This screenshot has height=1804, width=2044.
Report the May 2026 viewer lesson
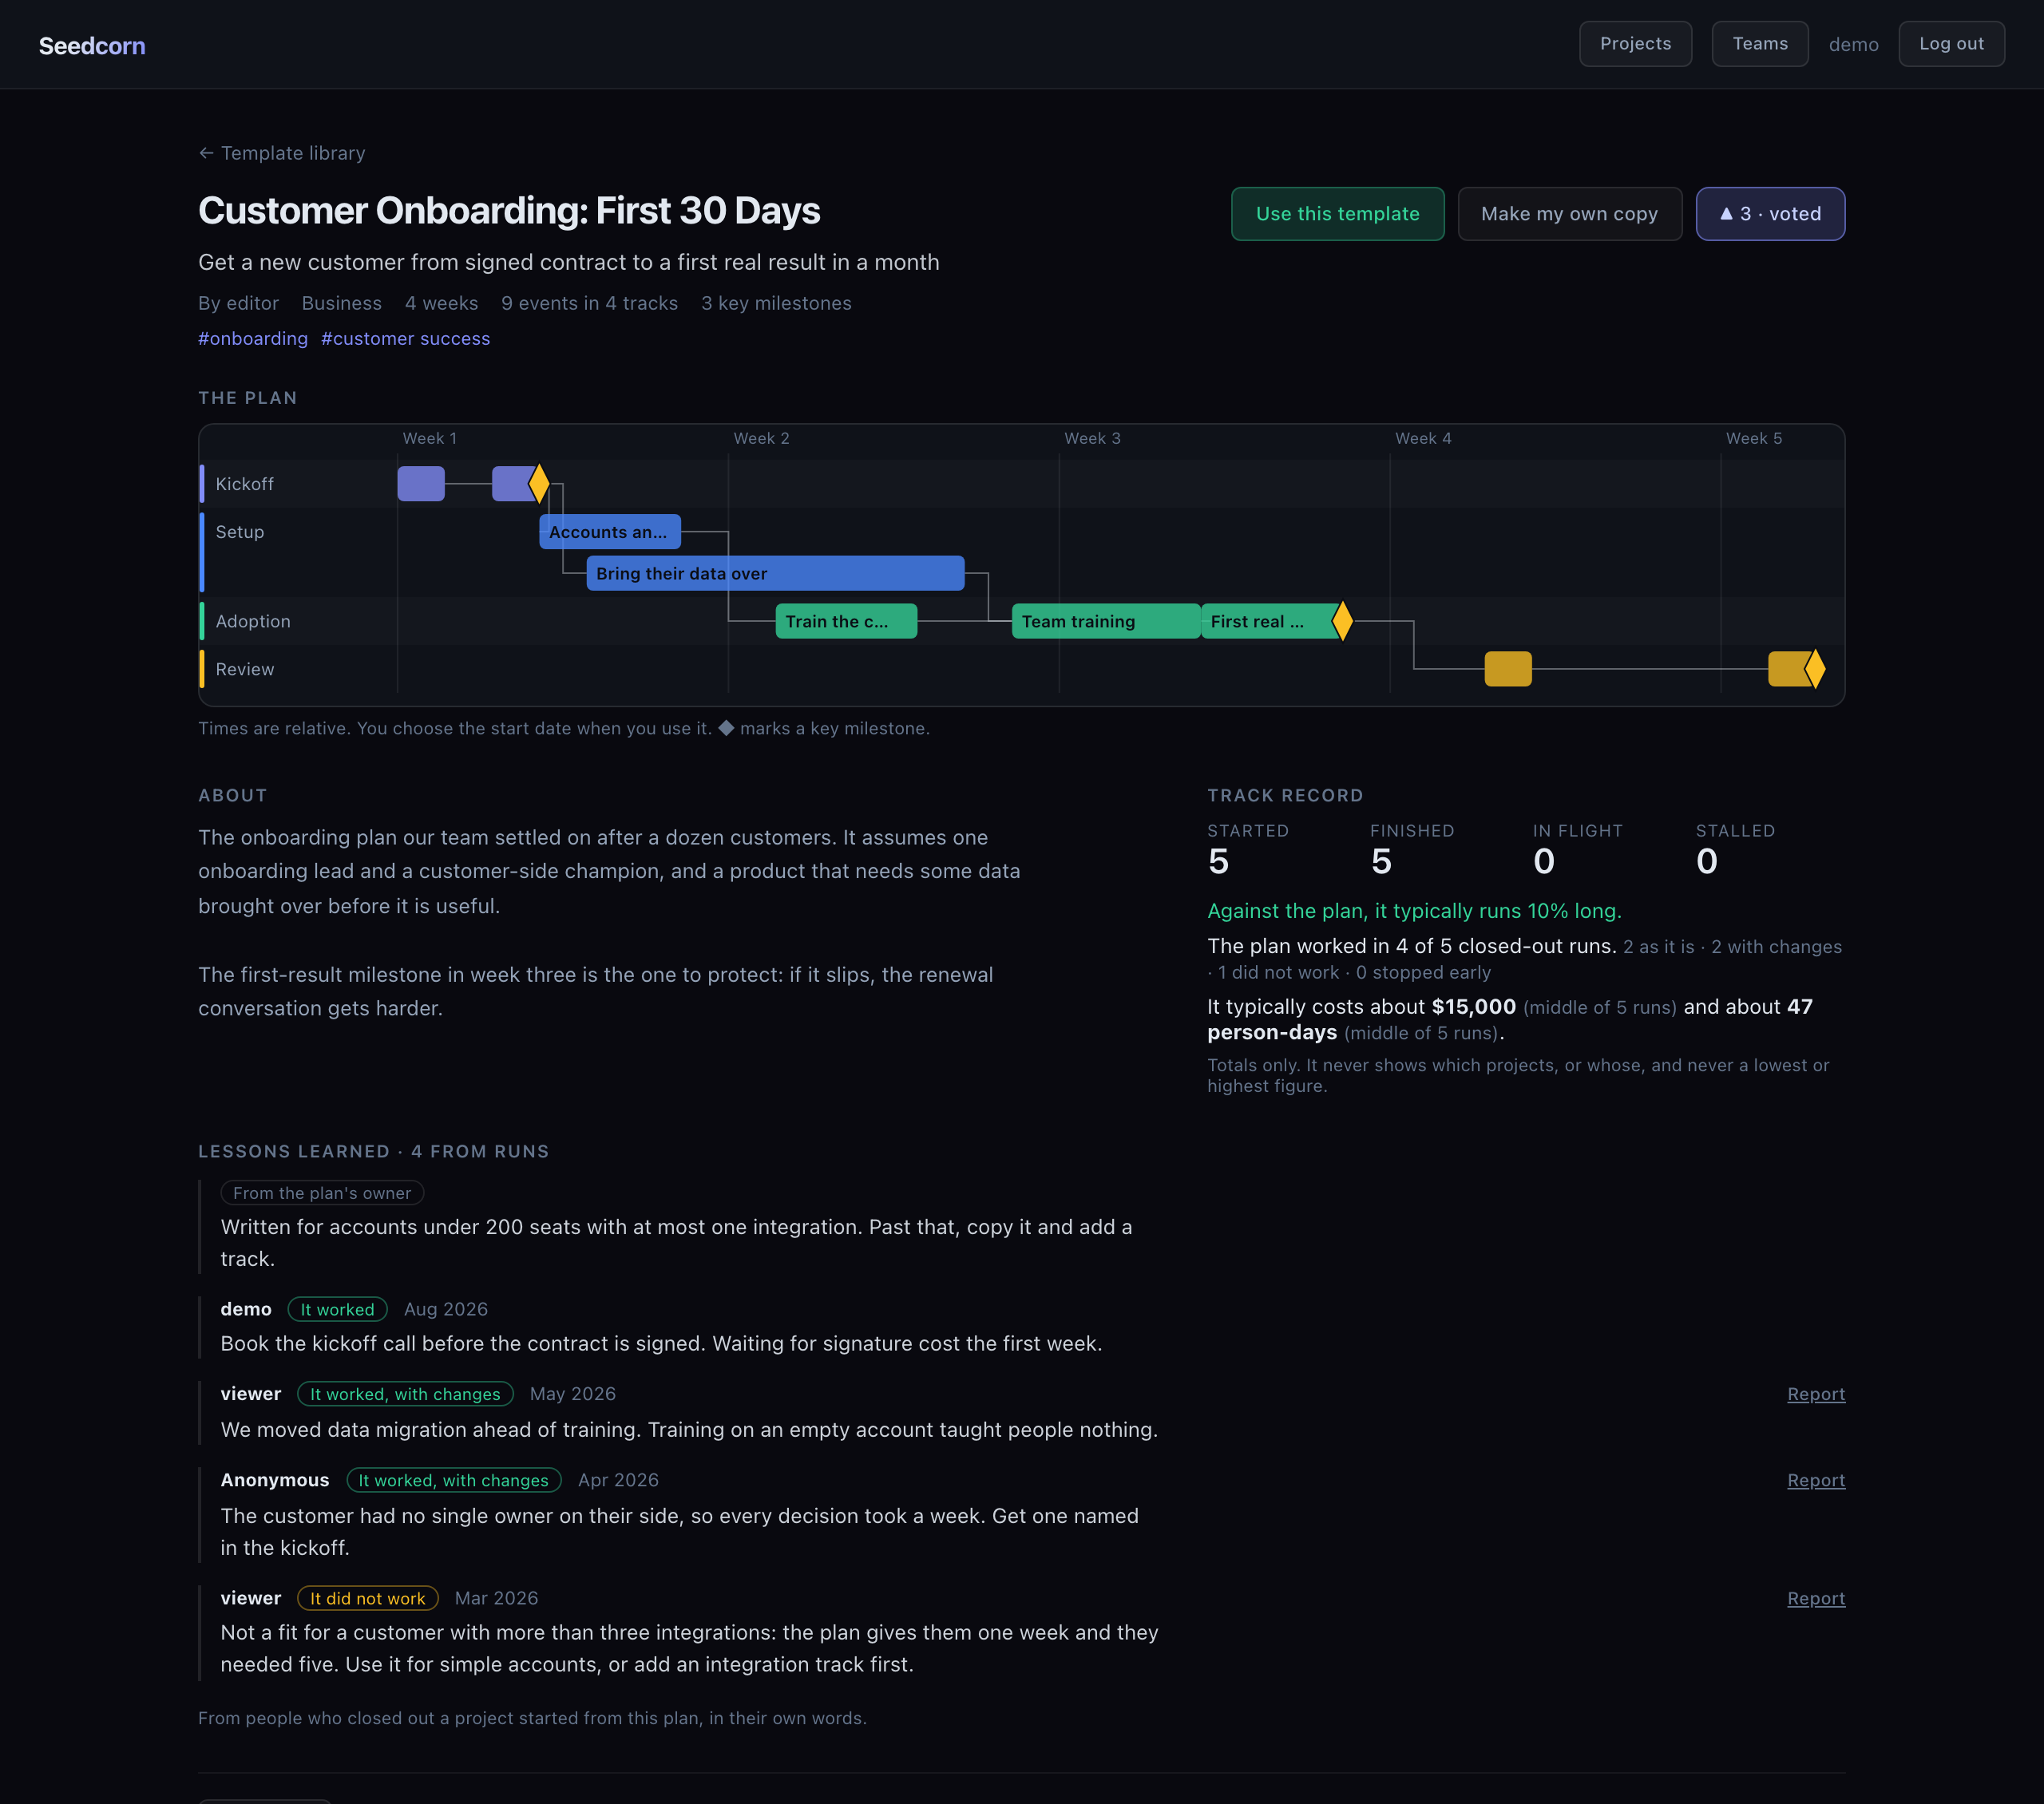tap(1816, 1394)
